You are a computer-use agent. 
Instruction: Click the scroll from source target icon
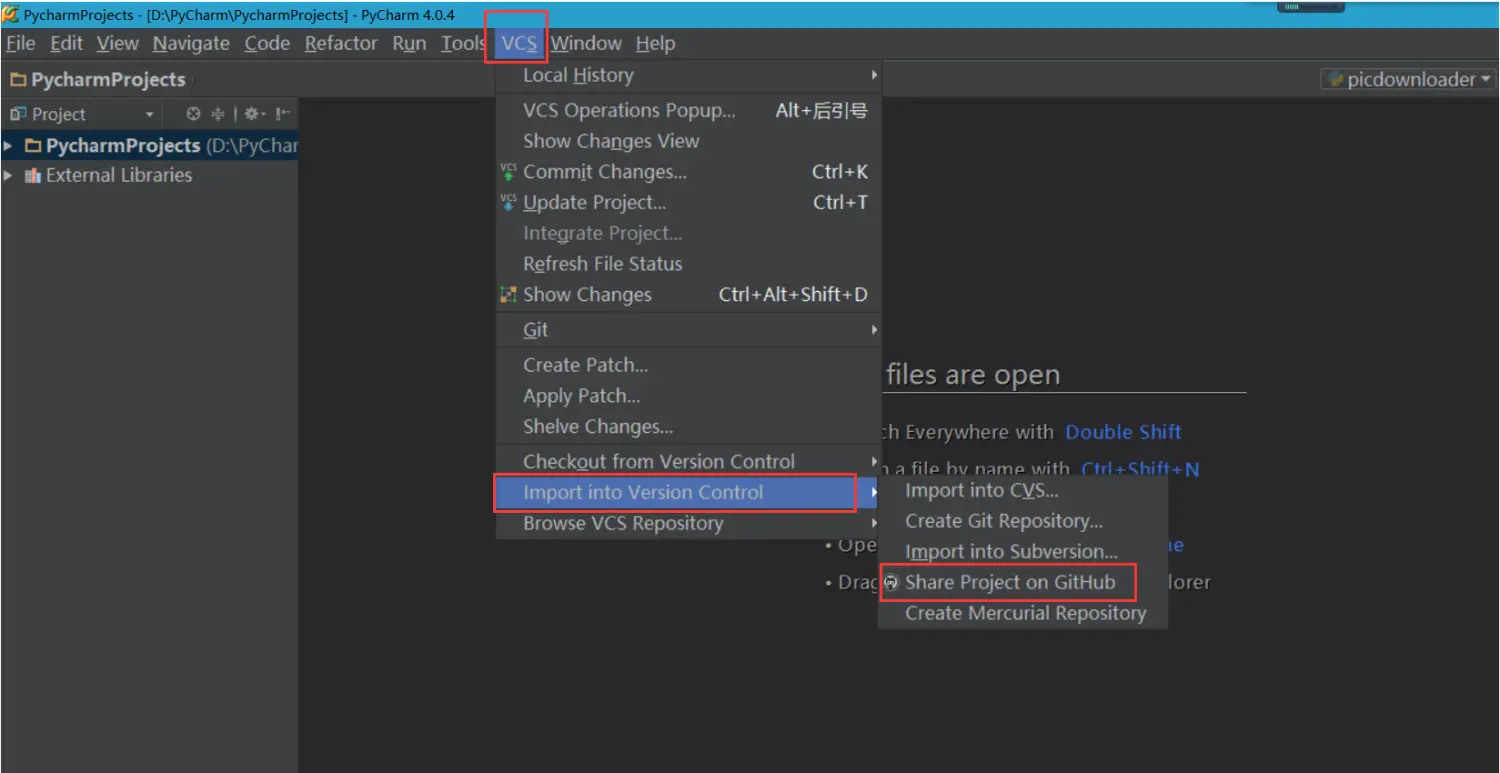point(194,114)
